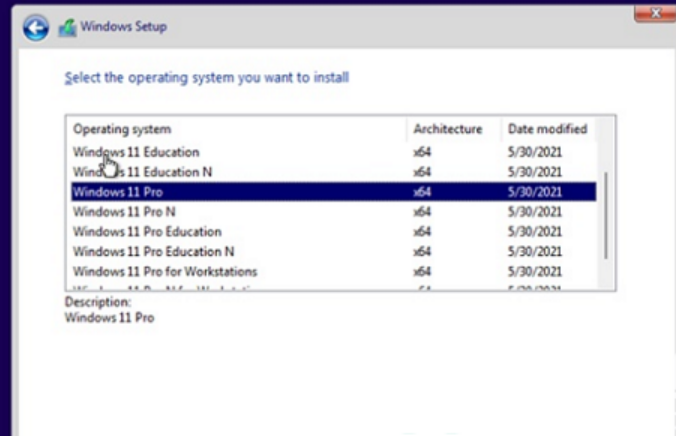Select Windows 11 Pro Education

pyautogui.click(x=147, y=232)
